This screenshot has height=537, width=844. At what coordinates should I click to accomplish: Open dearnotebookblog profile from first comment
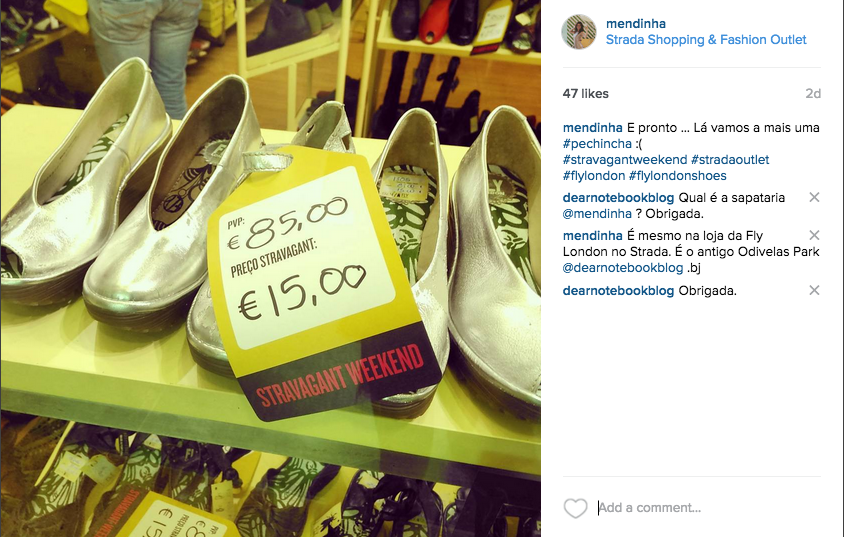[618, 197]
